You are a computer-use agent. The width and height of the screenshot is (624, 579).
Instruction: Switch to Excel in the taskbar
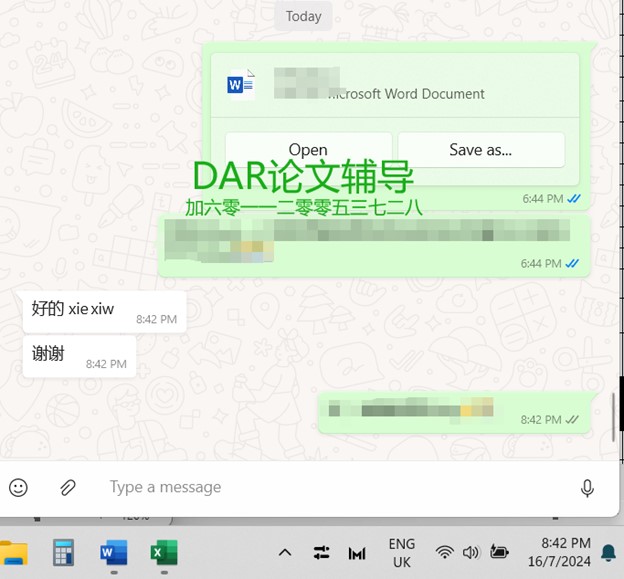[164, 552]
